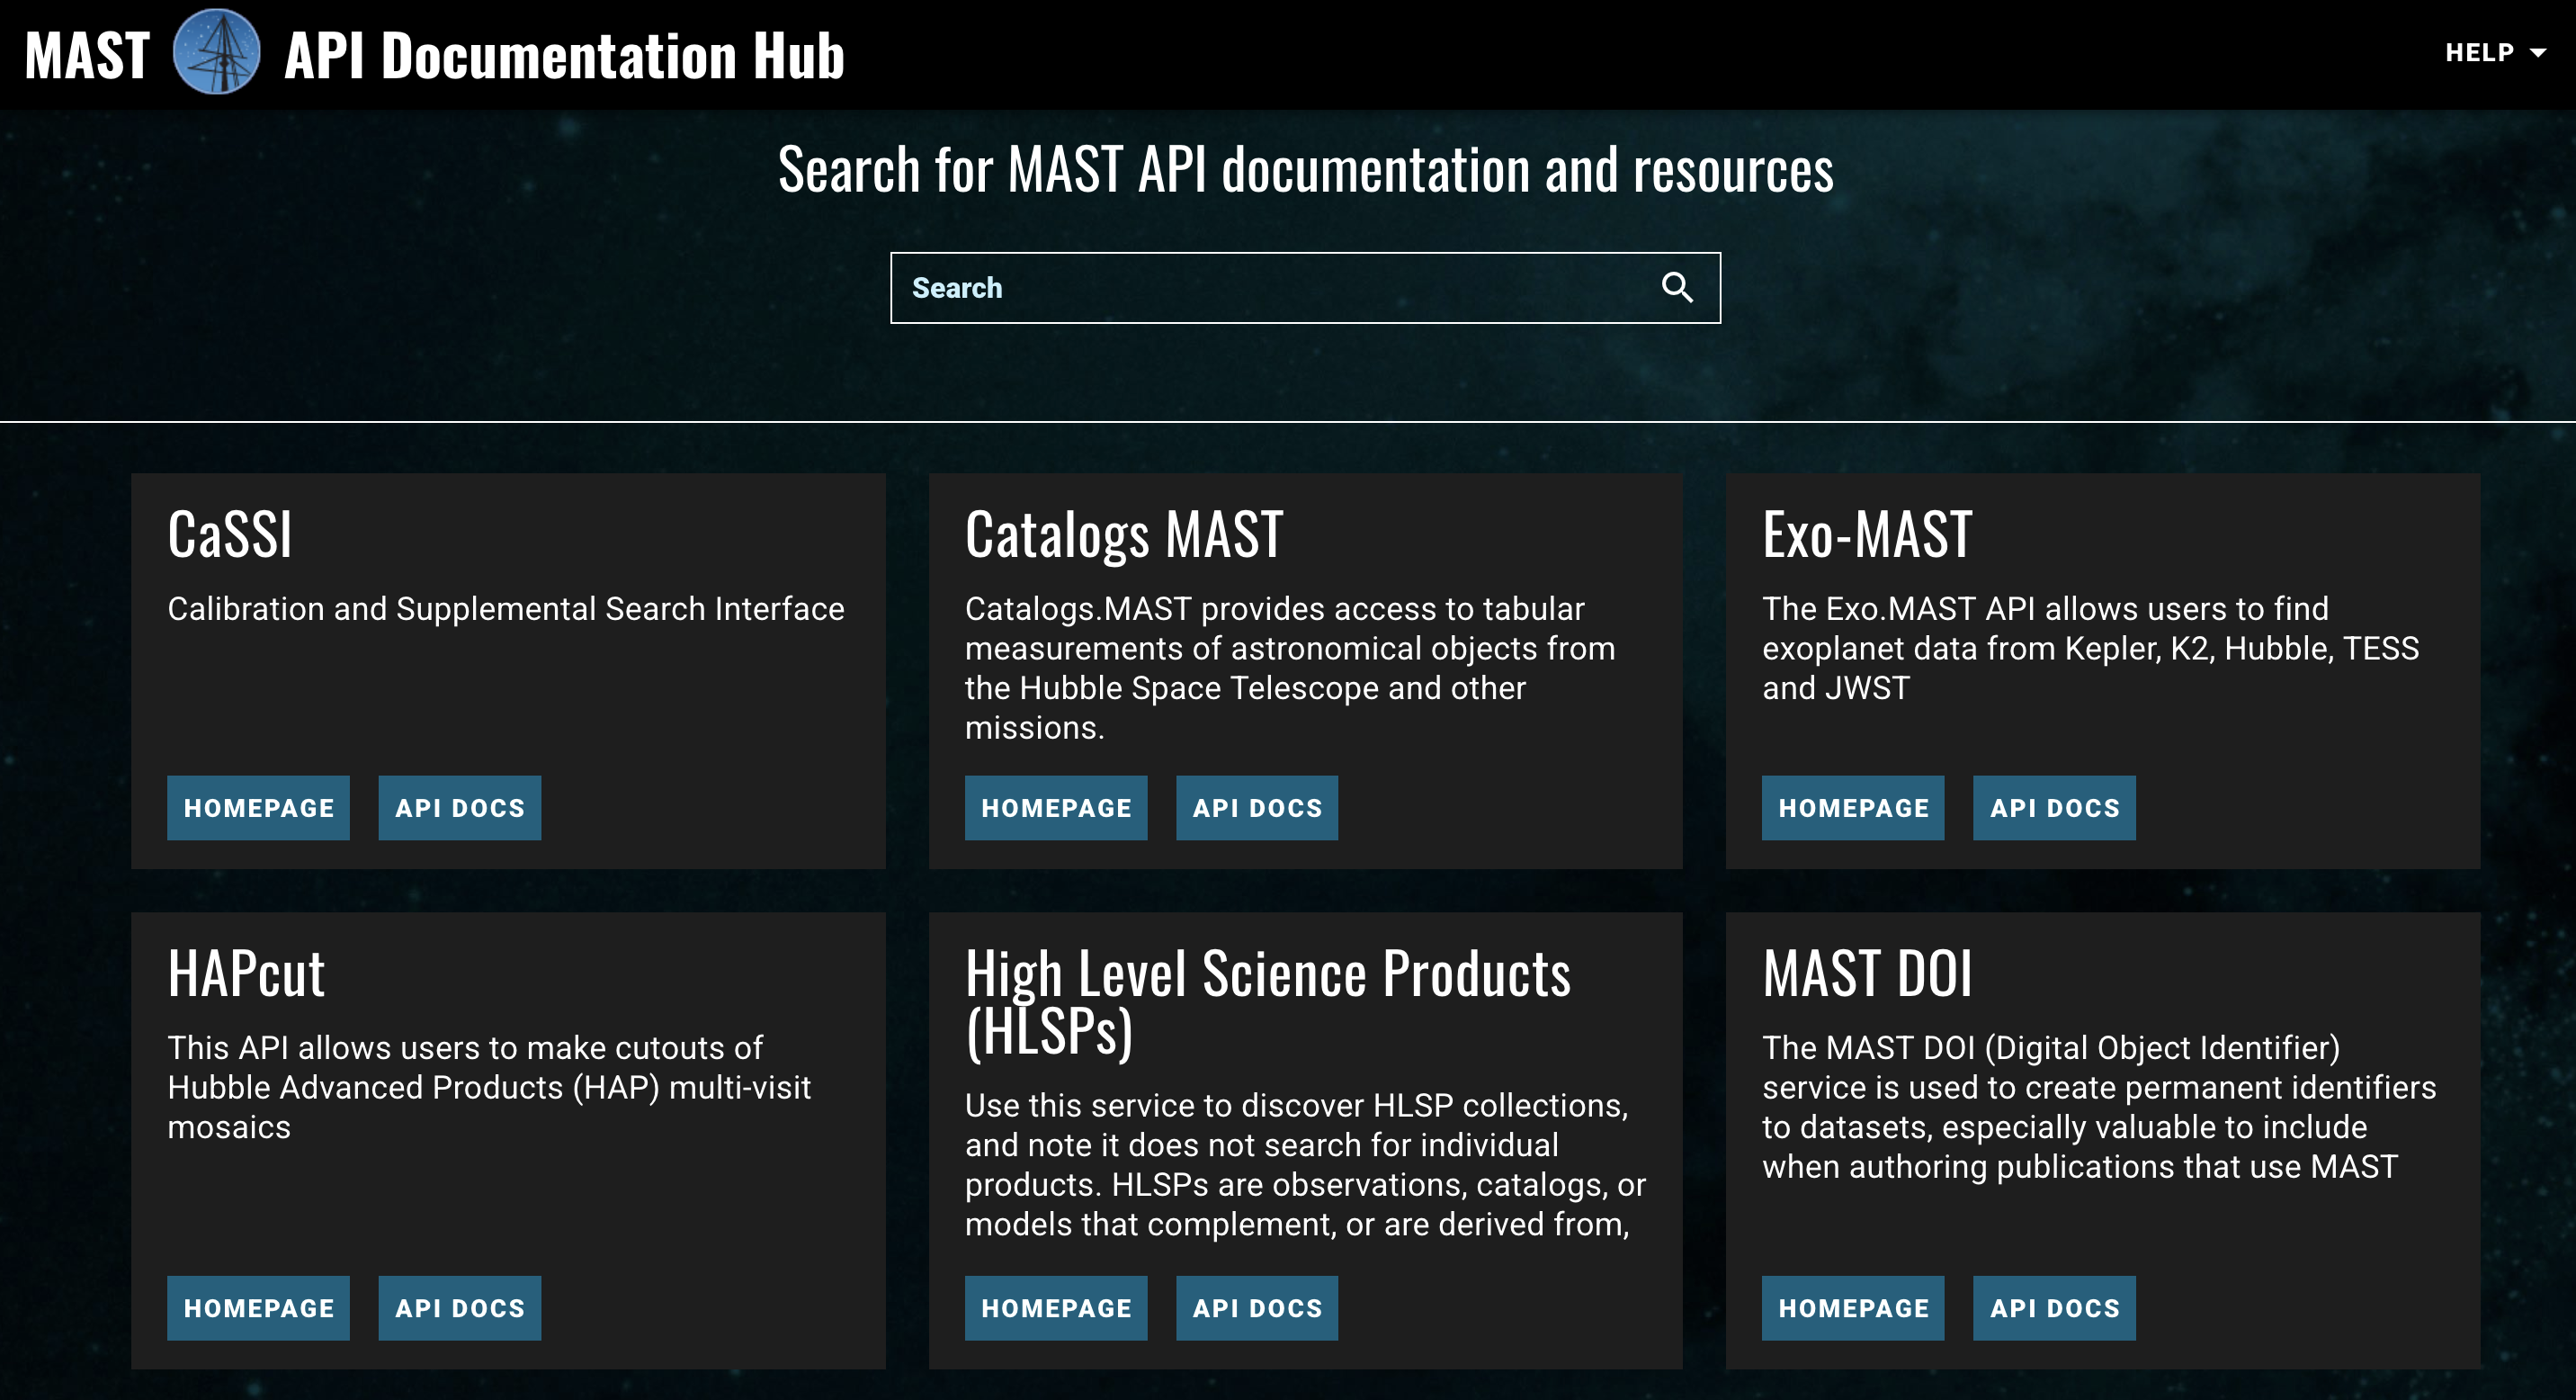This screenshot has height=1400, width=2576.
Task: Open HLSPs API DOCS button
Action: (x=1257, y=1308)
